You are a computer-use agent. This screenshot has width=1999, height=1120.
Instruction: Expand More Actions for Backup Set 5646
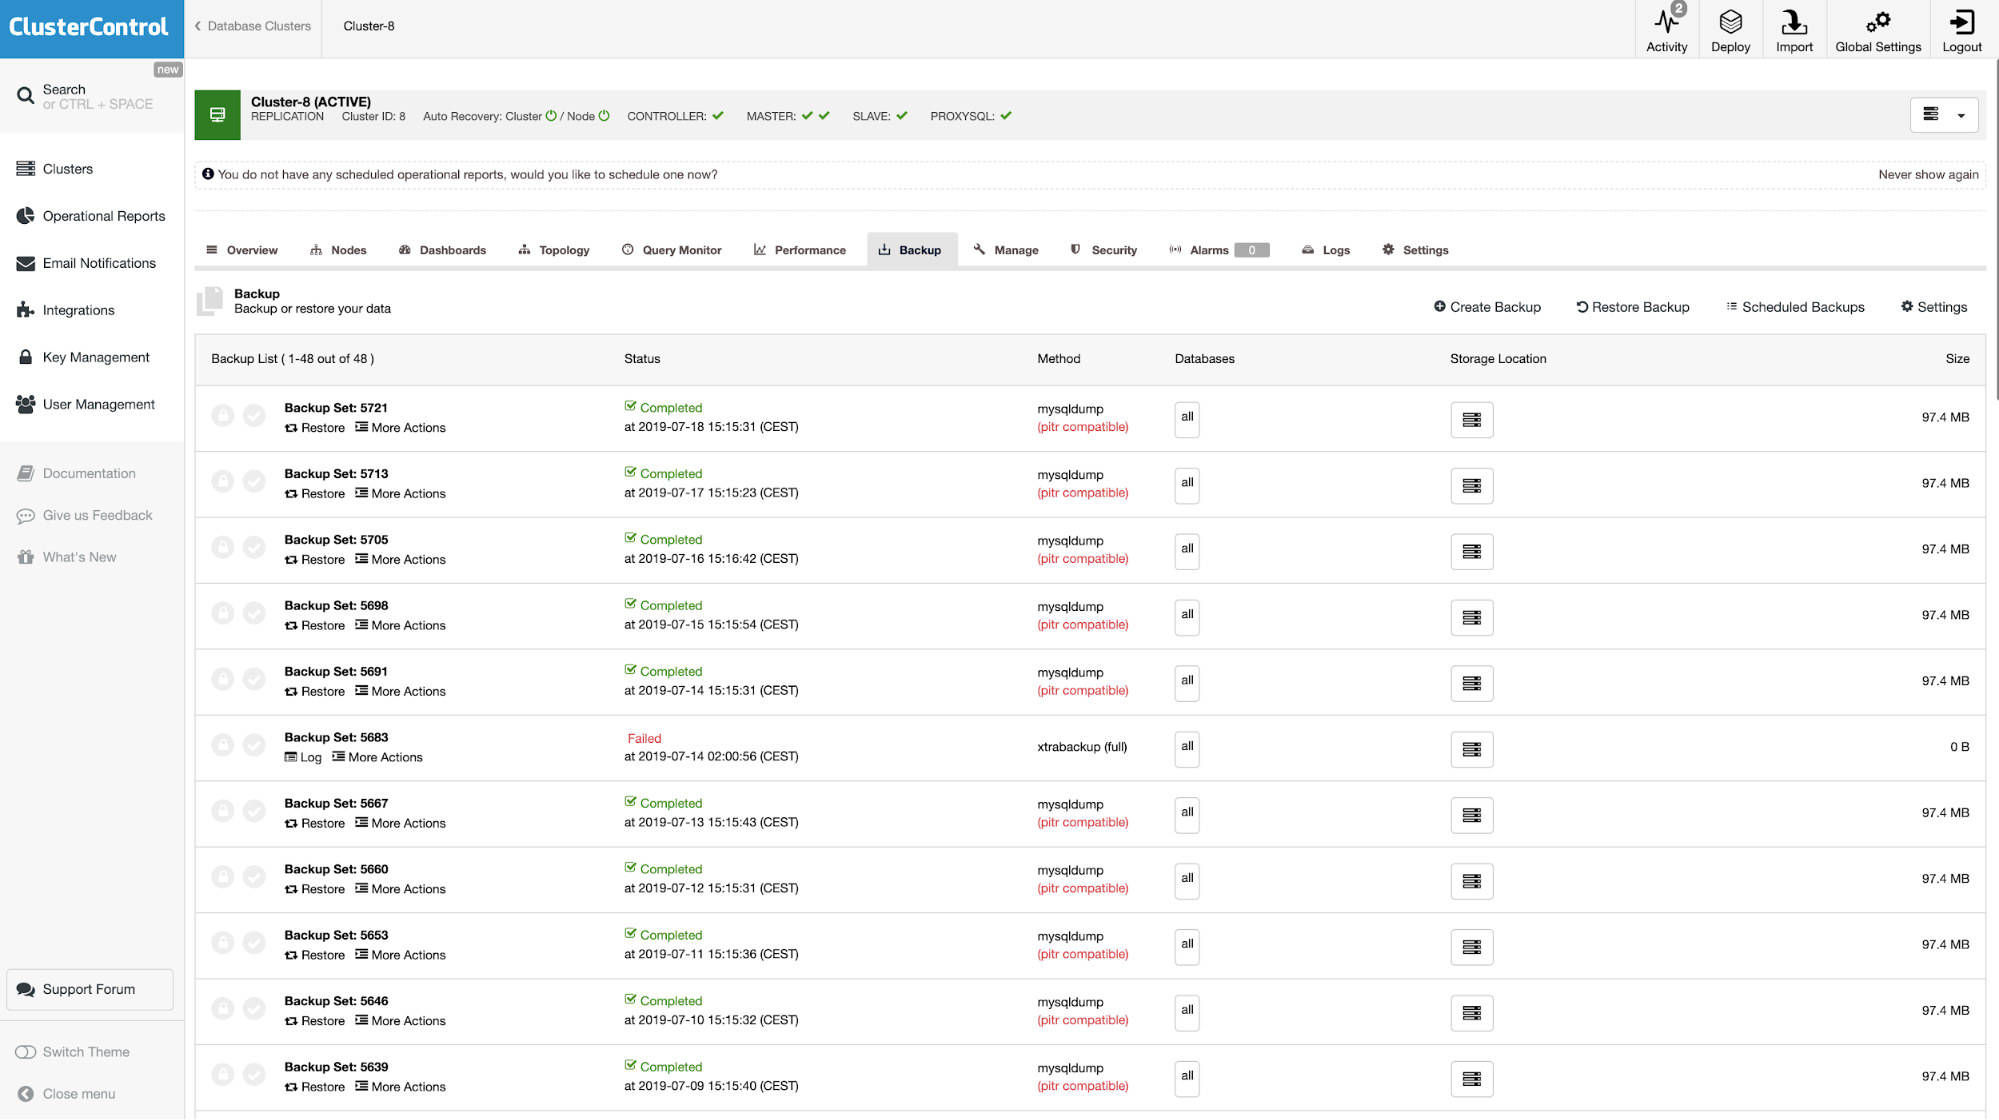[x=400, y=1022]
